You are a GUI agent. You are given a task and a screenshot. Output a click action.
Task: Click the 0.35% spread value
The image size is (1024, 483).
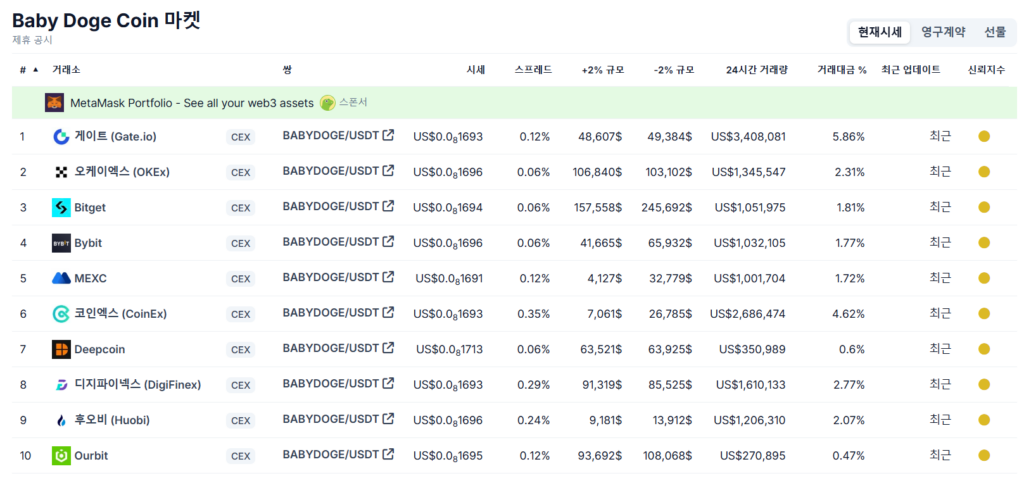[535, 314]
